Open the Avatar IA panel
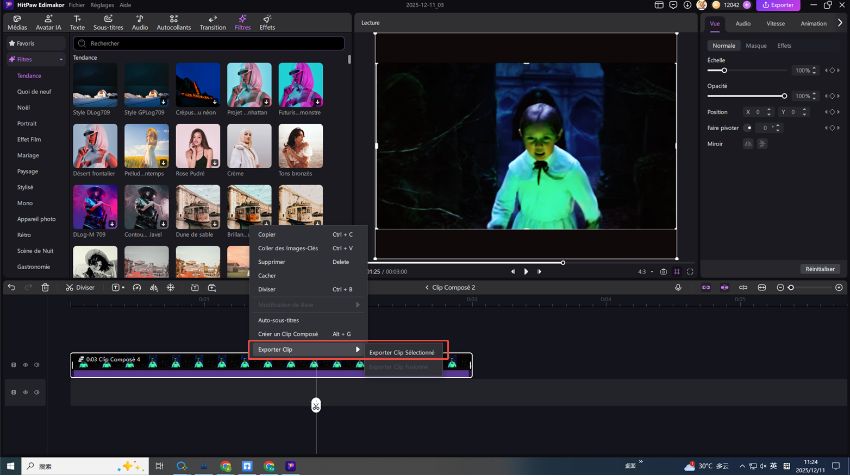 [51, 22]
